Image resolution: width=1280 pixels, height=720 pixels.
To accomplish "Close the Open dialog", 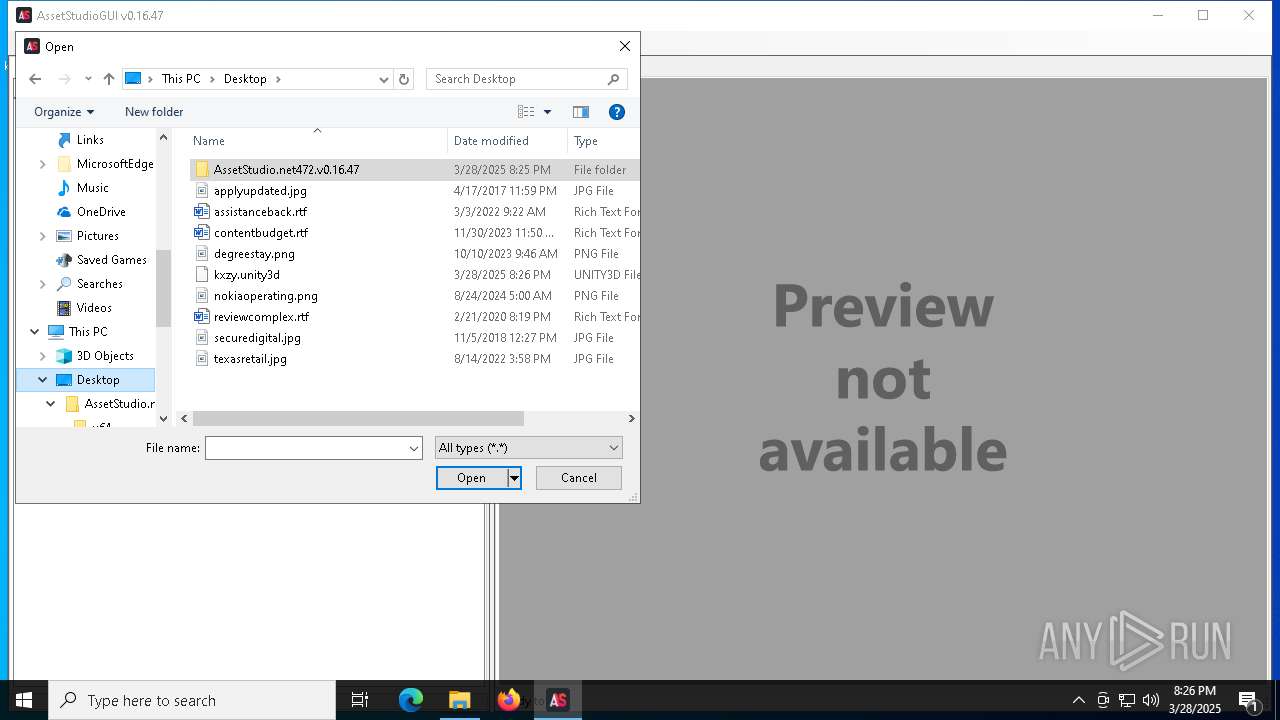I will click(625, 46).
